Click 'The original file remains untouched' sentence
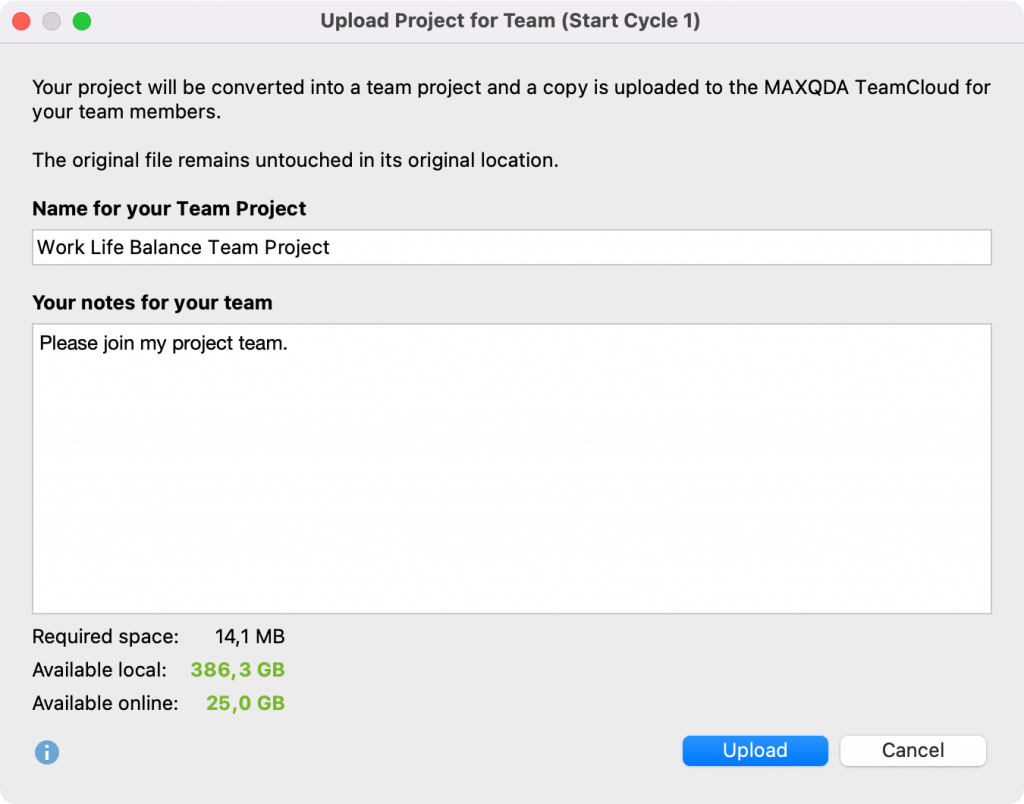This screenshot has height=804, width=1024. [295, 160]
